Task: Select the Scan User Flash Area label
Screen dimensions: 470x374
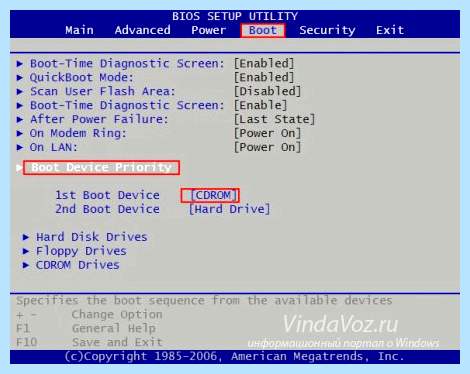Action: pyautogui.click(x=103, y=91)
